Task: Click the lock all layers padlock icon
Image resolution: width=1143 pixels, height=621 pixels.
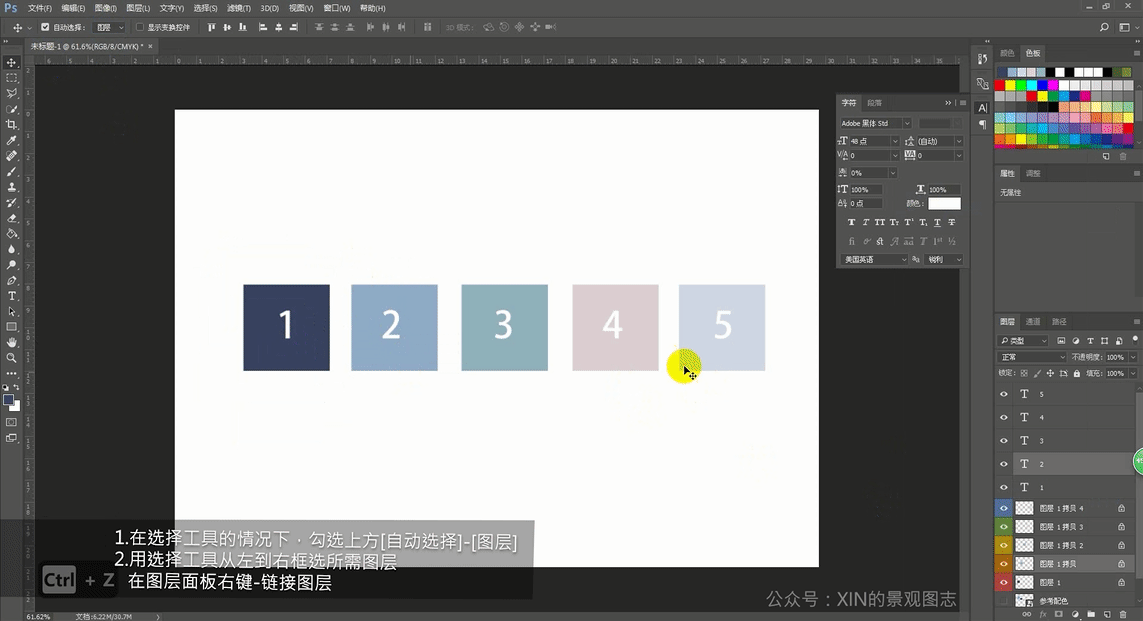Action: (1077, 373)
